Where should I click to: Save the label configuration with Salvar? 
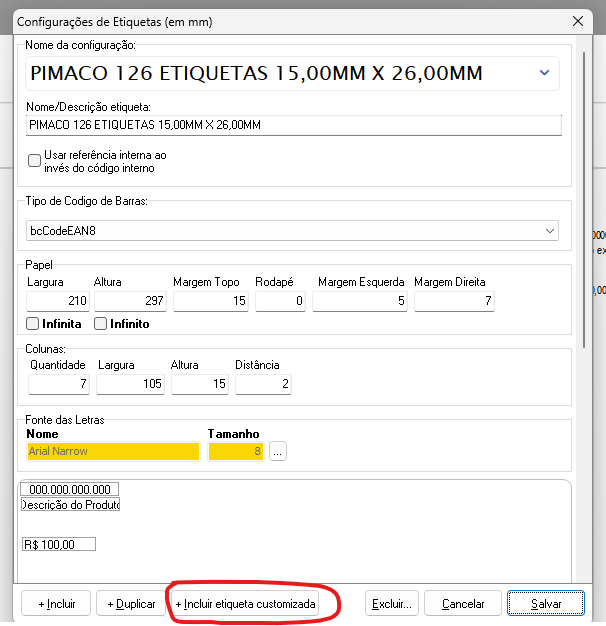[x=545, y=604]
